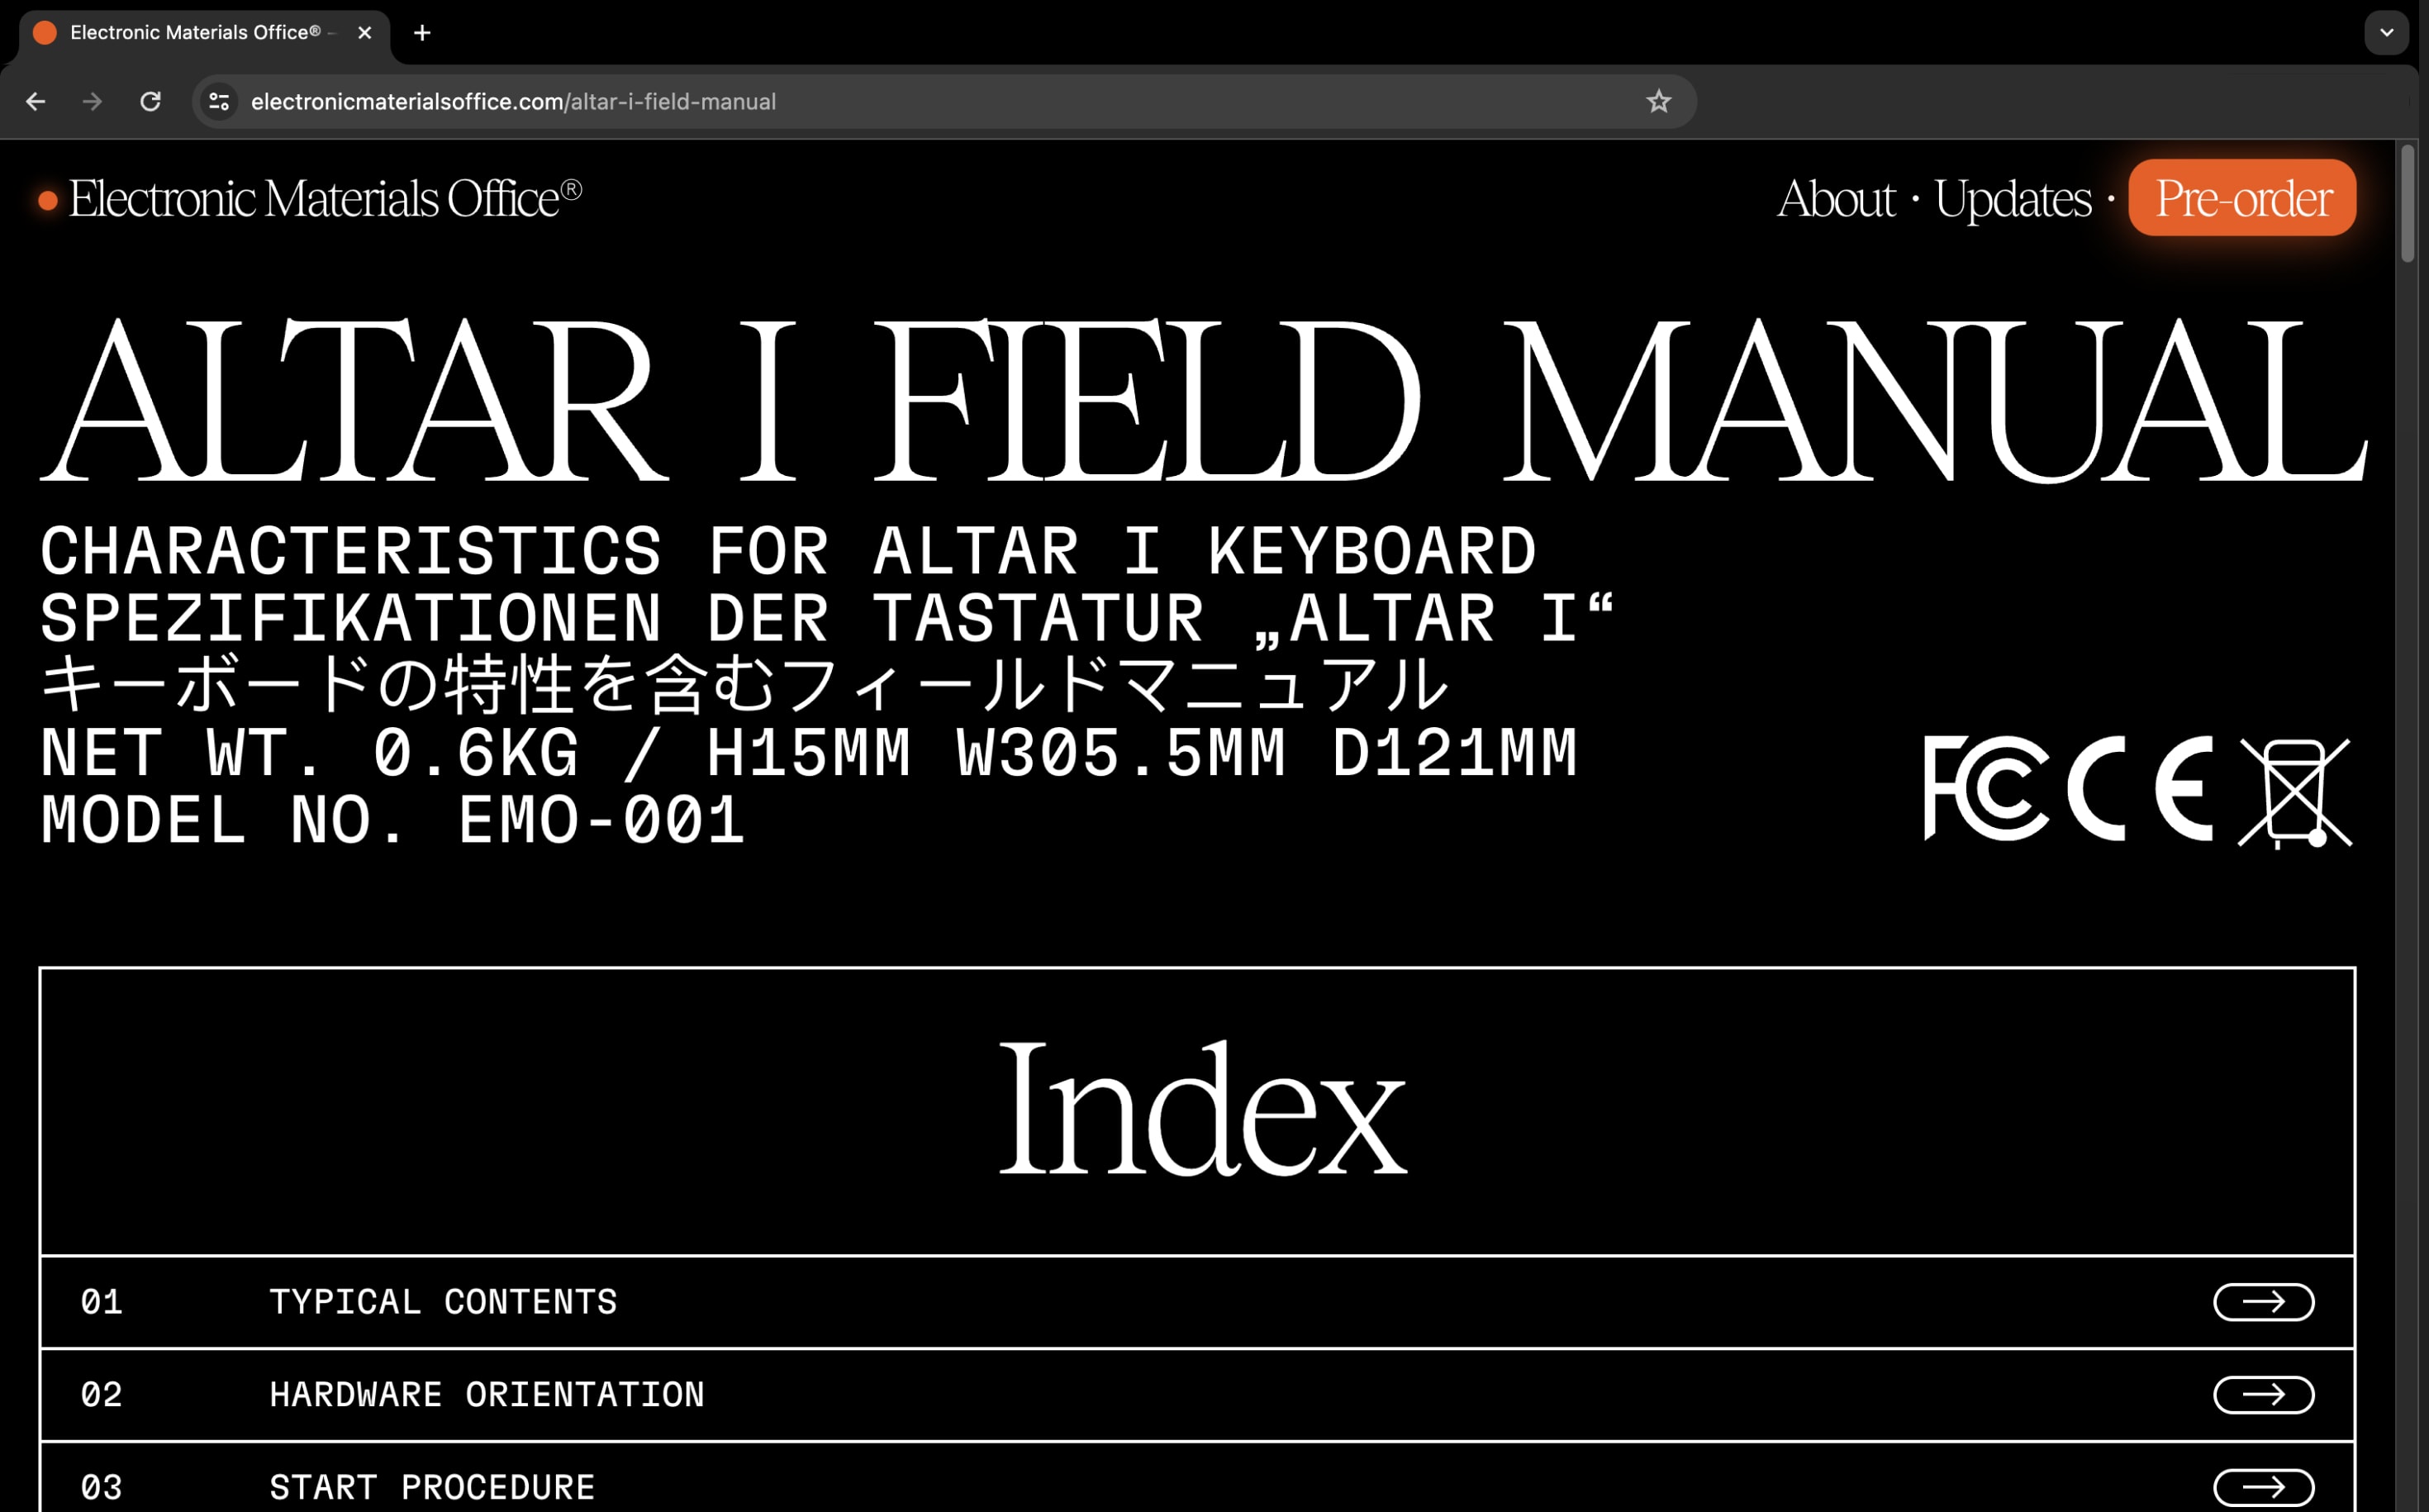Expand the tab search dropdown chevron
This screenshot has height=1512, width=2429.
(2386, 33)
